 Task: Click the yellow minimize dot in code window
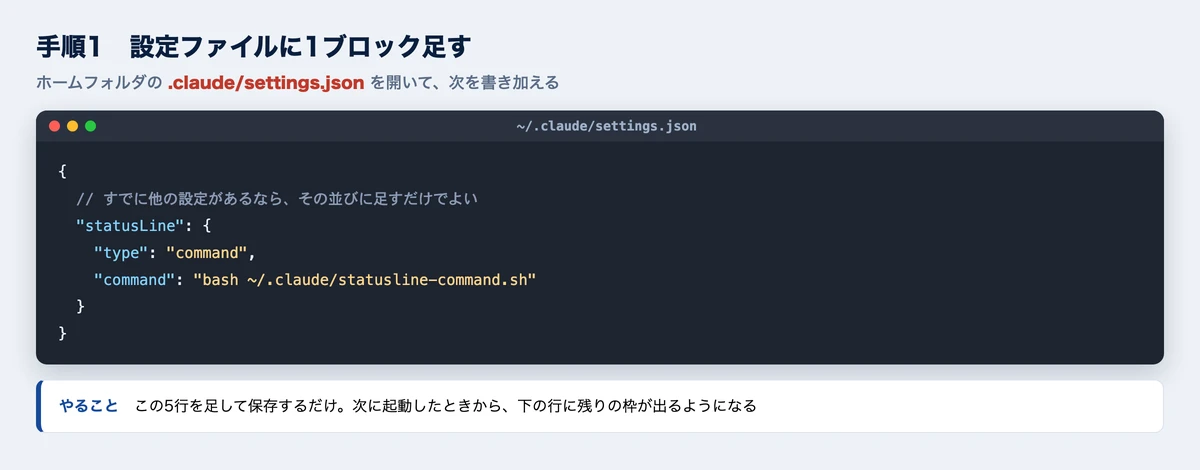coord(72,126)
